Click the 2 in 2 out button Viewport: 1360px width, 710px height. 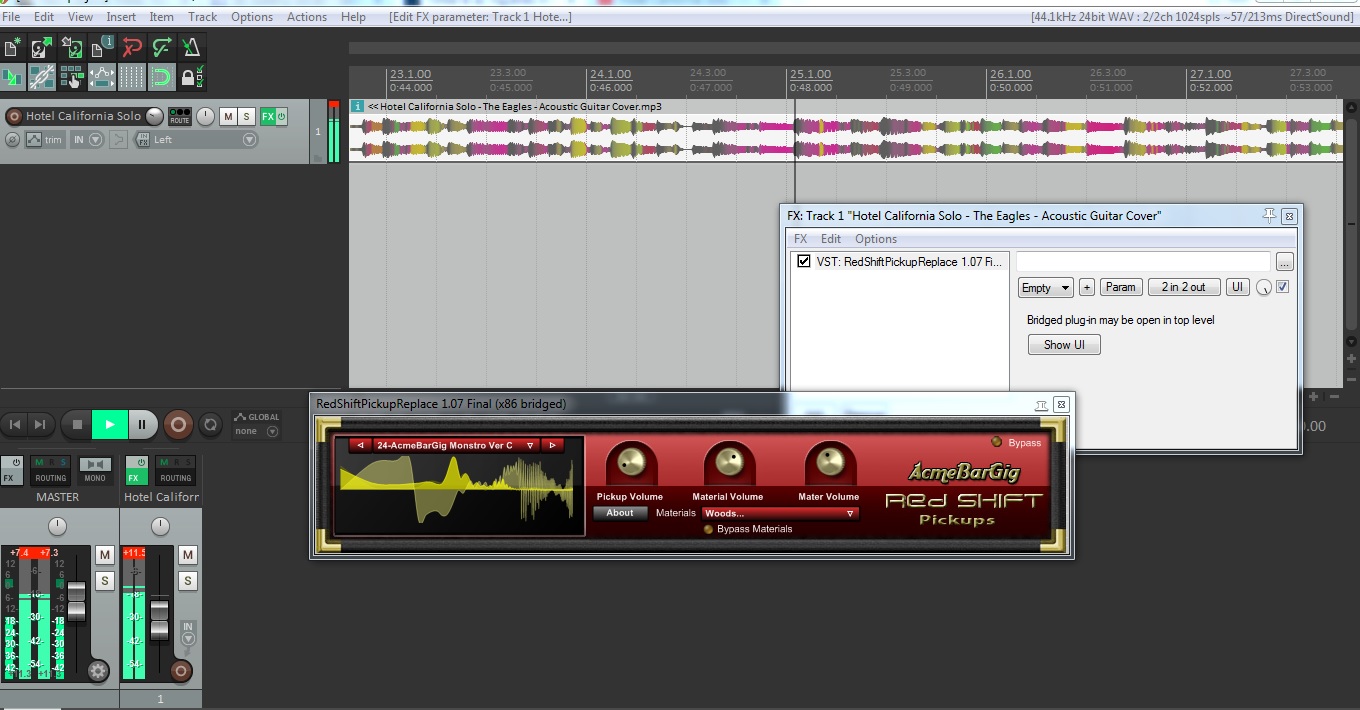click(x=1183, y=287)
